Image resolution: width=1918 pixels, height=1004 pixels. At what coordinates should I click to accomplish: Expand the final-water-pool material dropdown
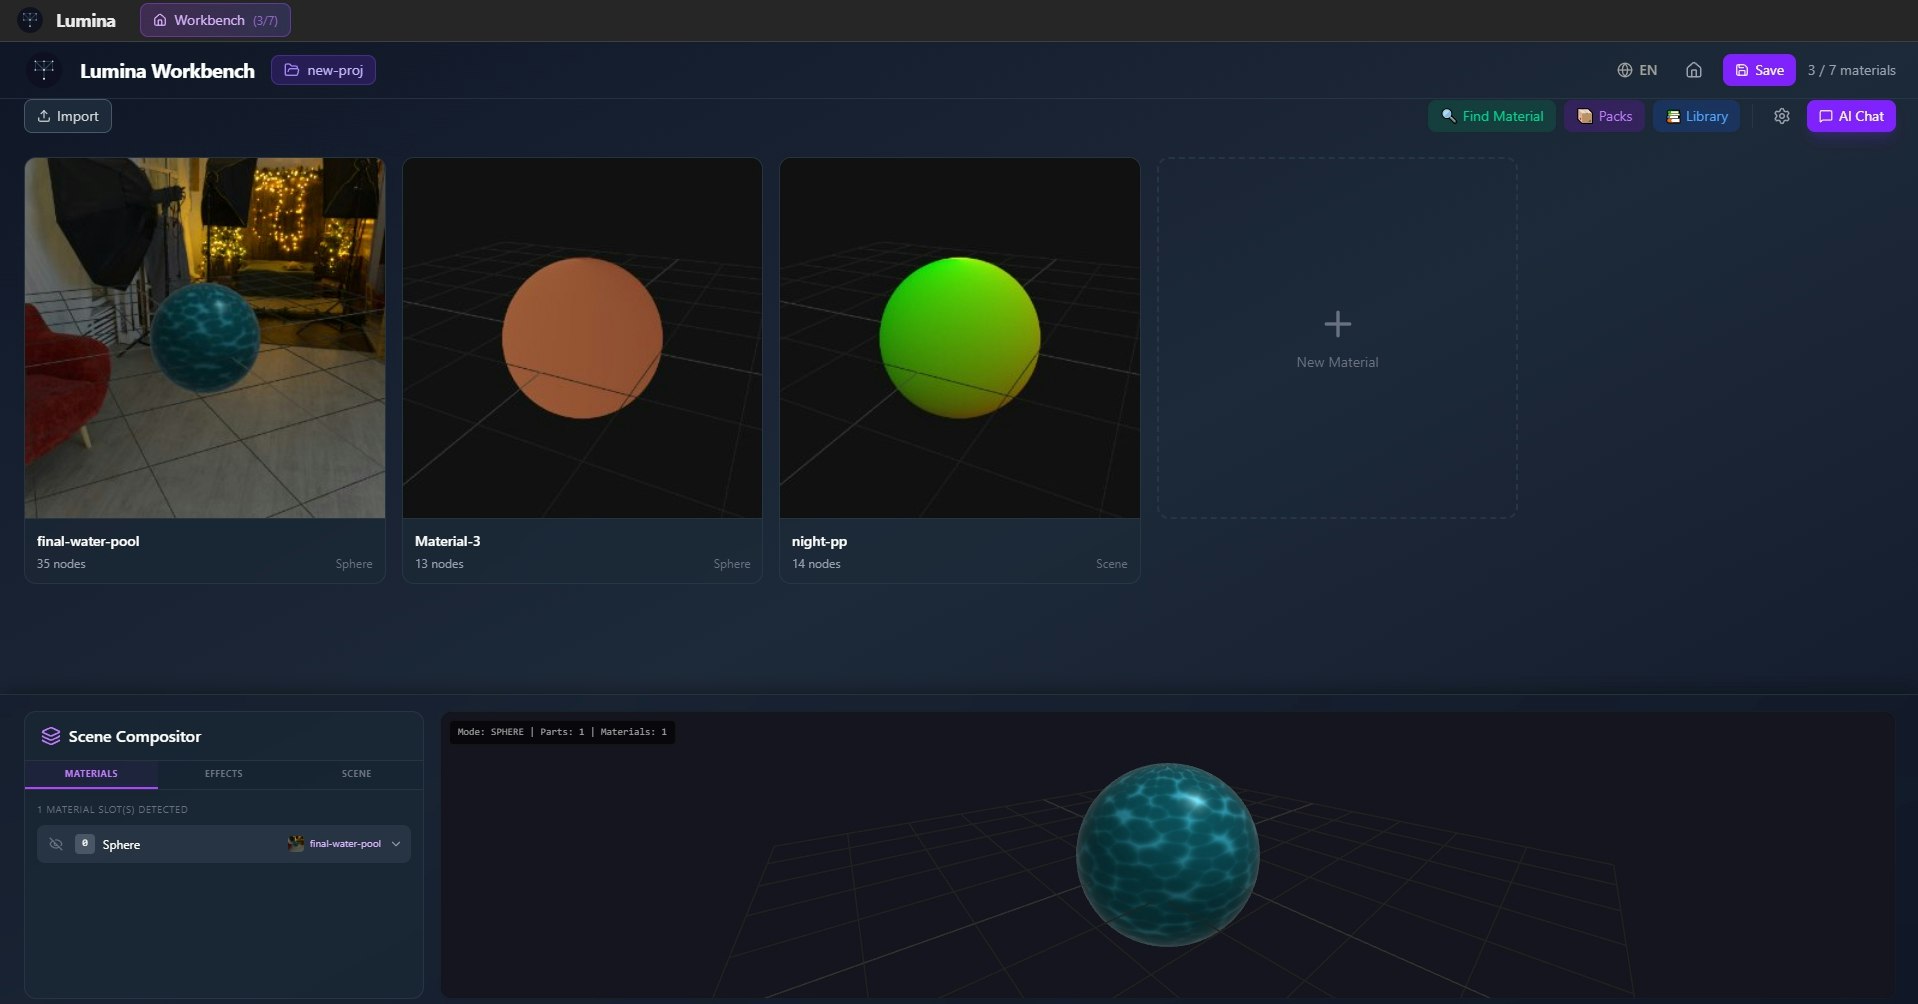pyautogui.click(x=396, y=844)
